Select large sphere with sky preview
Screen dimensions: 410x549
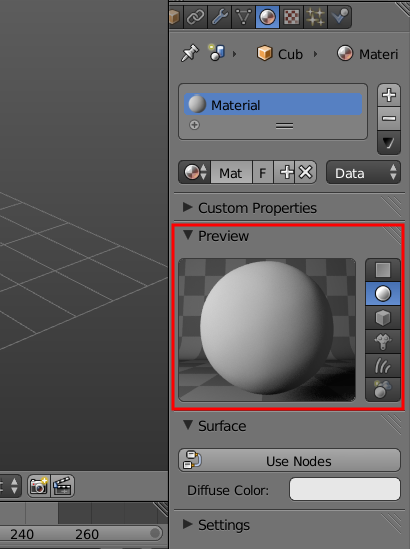click(383, 390)
